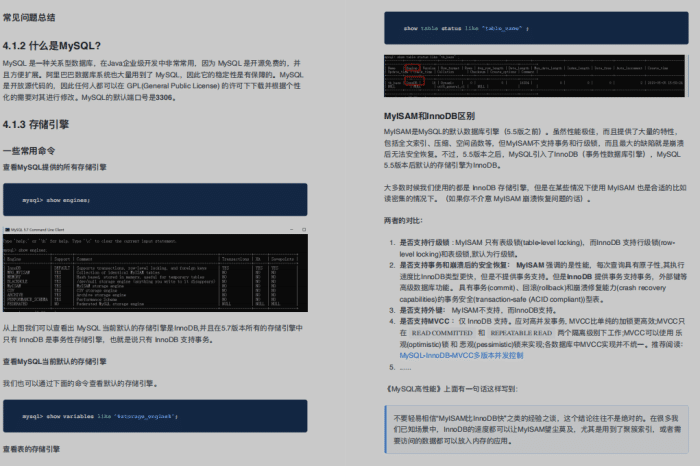700x466 pixels.
Task: Select the heading MyISAM和InnoDB区别
Action: click(x=429, y=116)
